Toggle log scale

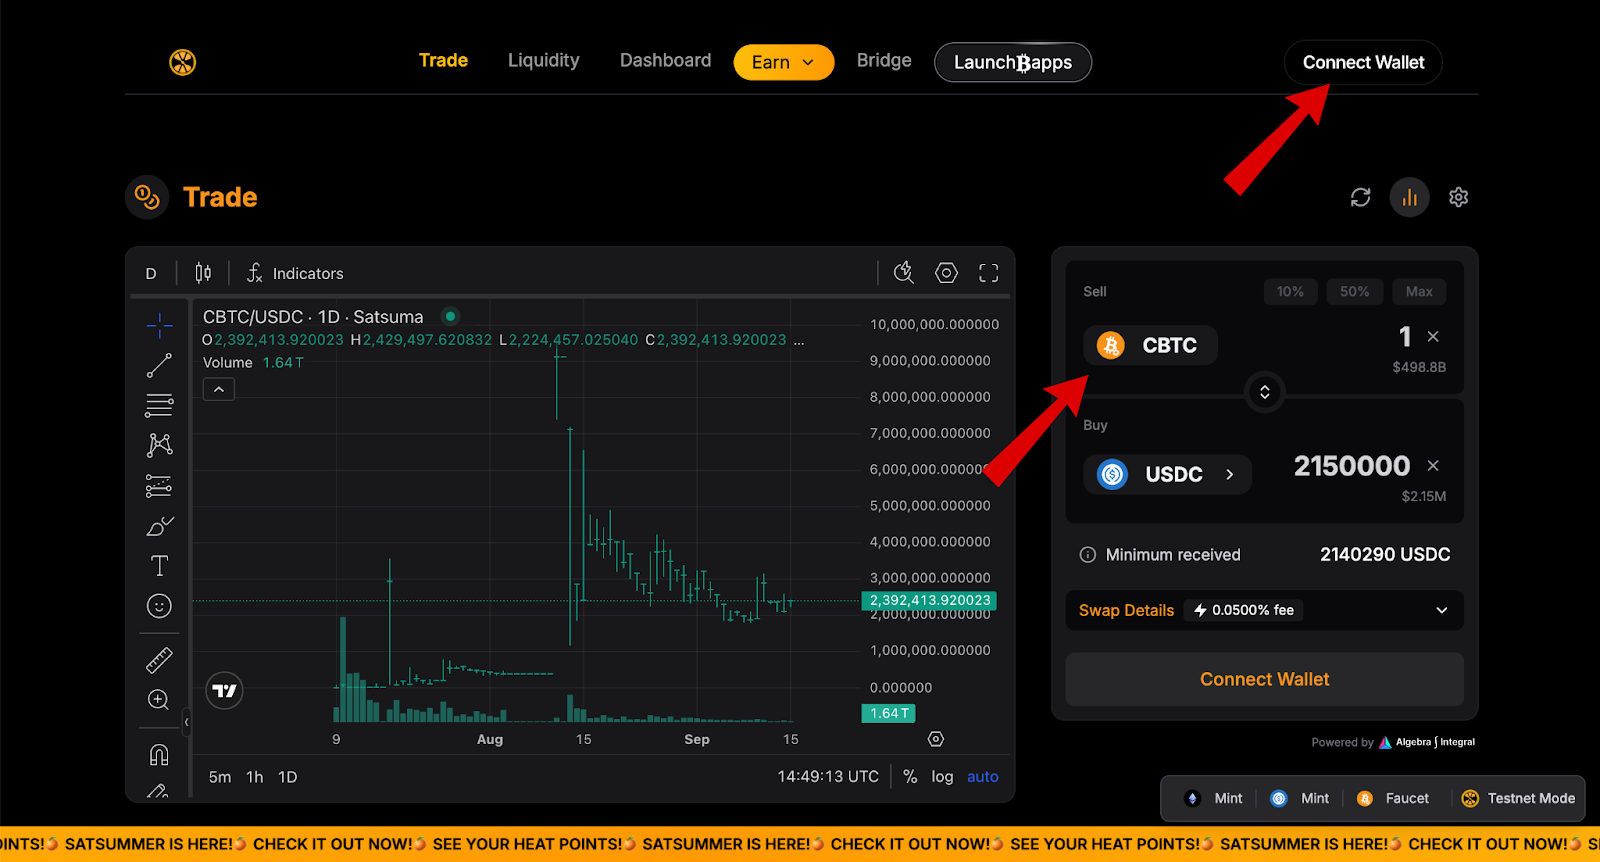tap(942, 777)
